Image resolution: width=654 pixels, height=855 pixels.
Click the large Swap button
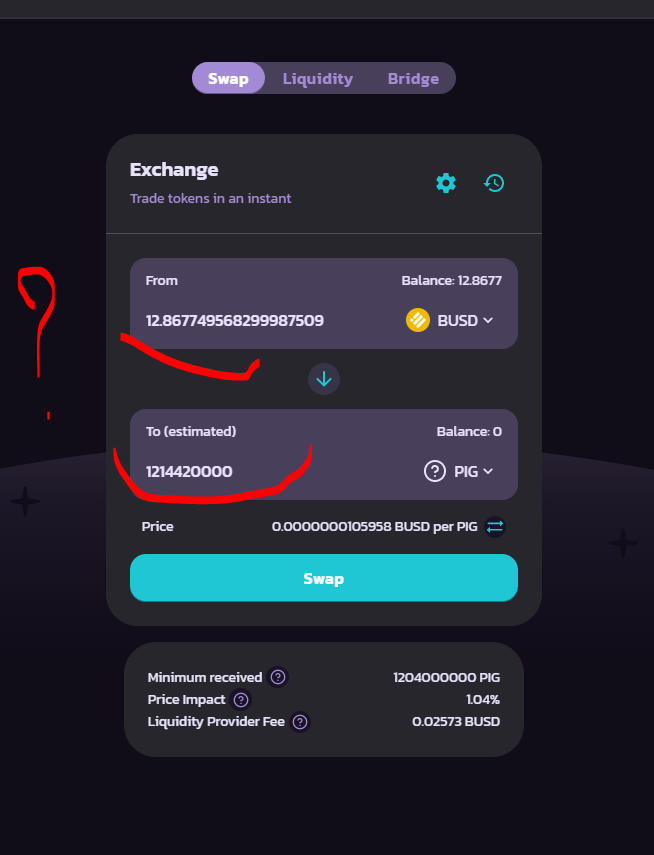[x=323, y=578]
